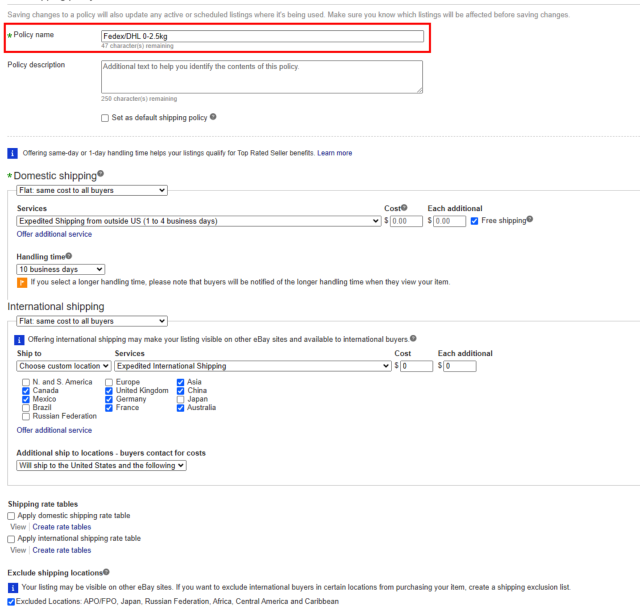
Task: Open the domestic shipping Flat cost type dropdown
Action: tap(92, 190)
